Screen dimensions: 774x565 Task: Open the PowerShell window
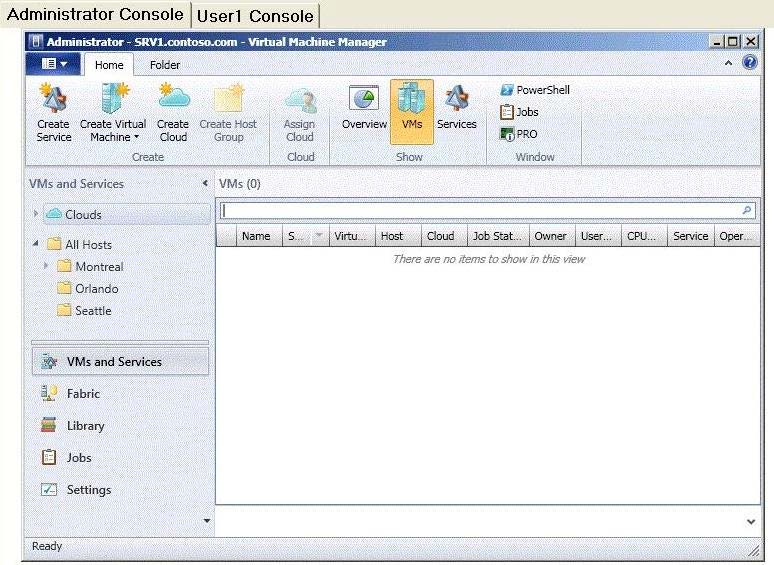pos(535,90)
